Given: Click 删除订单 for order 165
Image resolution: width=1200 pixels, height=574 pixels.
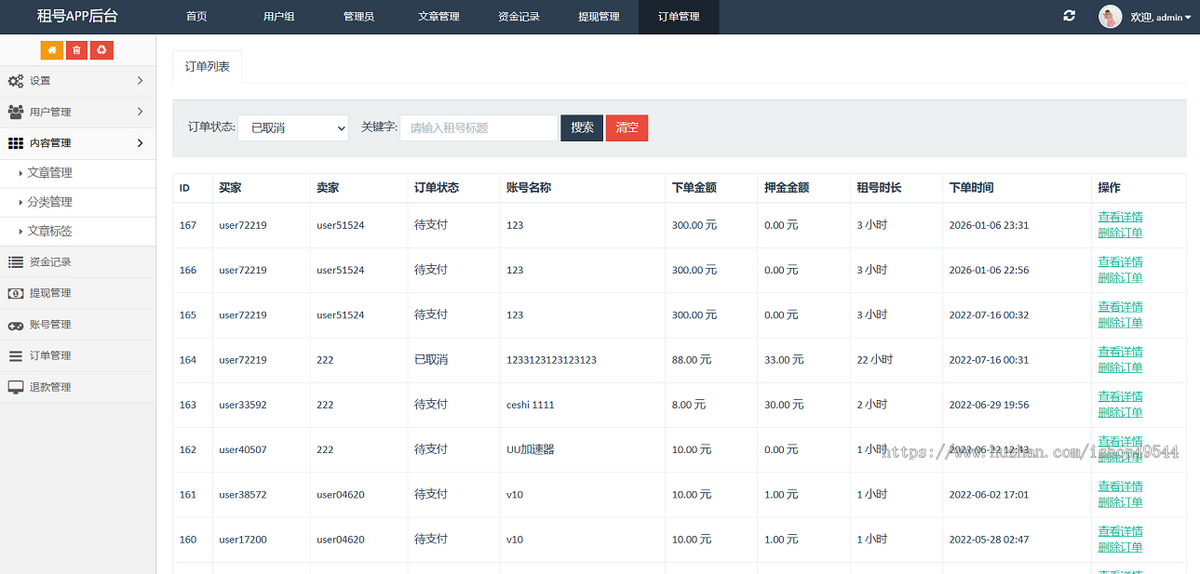Looking at the screenshot, I should click(1120, 323).
